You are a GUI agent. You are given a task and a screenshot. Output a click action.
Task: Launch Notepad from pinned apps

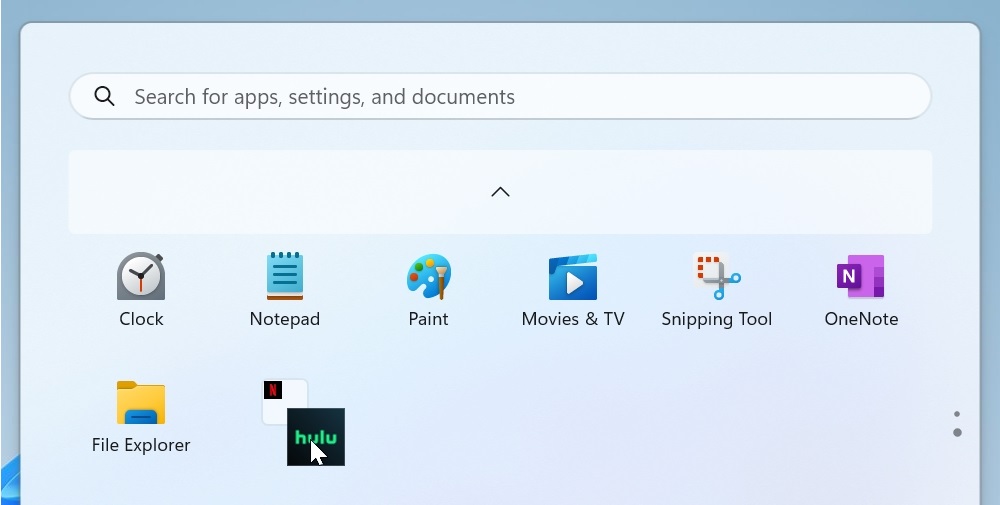click(284, 276)
